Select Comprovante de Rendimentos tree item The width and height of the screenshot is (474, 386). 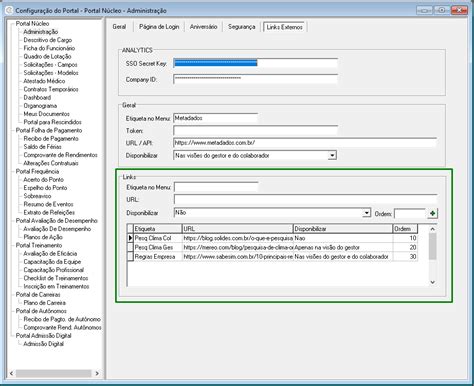click(x=60, y=155)
